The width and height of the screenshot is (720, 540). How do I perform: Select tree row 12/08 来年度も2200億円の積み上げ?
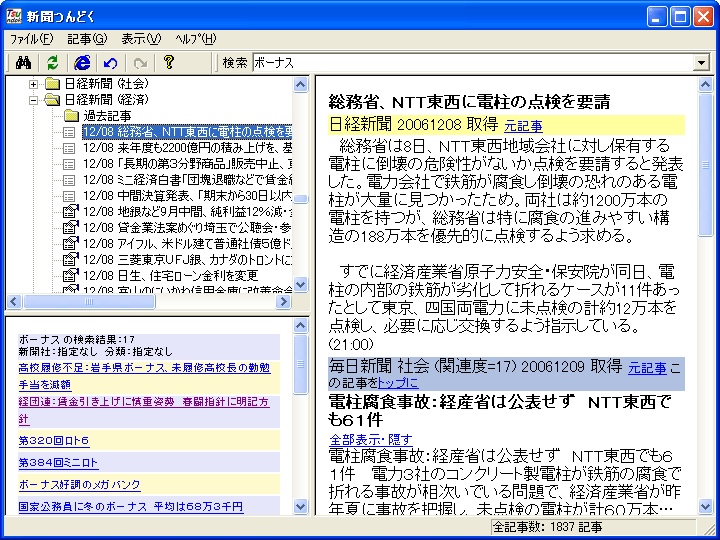(x=187, y=148)
